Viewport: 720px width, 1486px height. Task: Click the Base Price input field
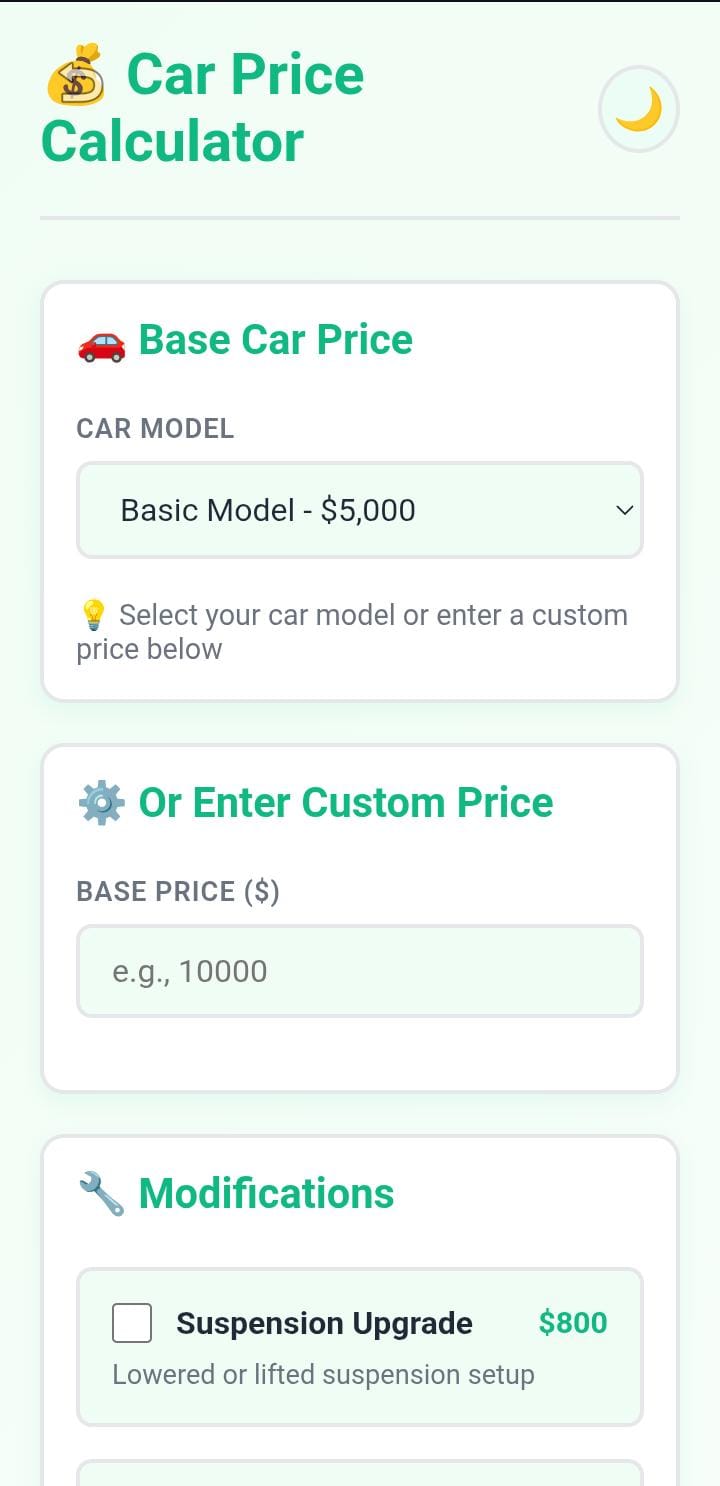(x=359, y=971)
